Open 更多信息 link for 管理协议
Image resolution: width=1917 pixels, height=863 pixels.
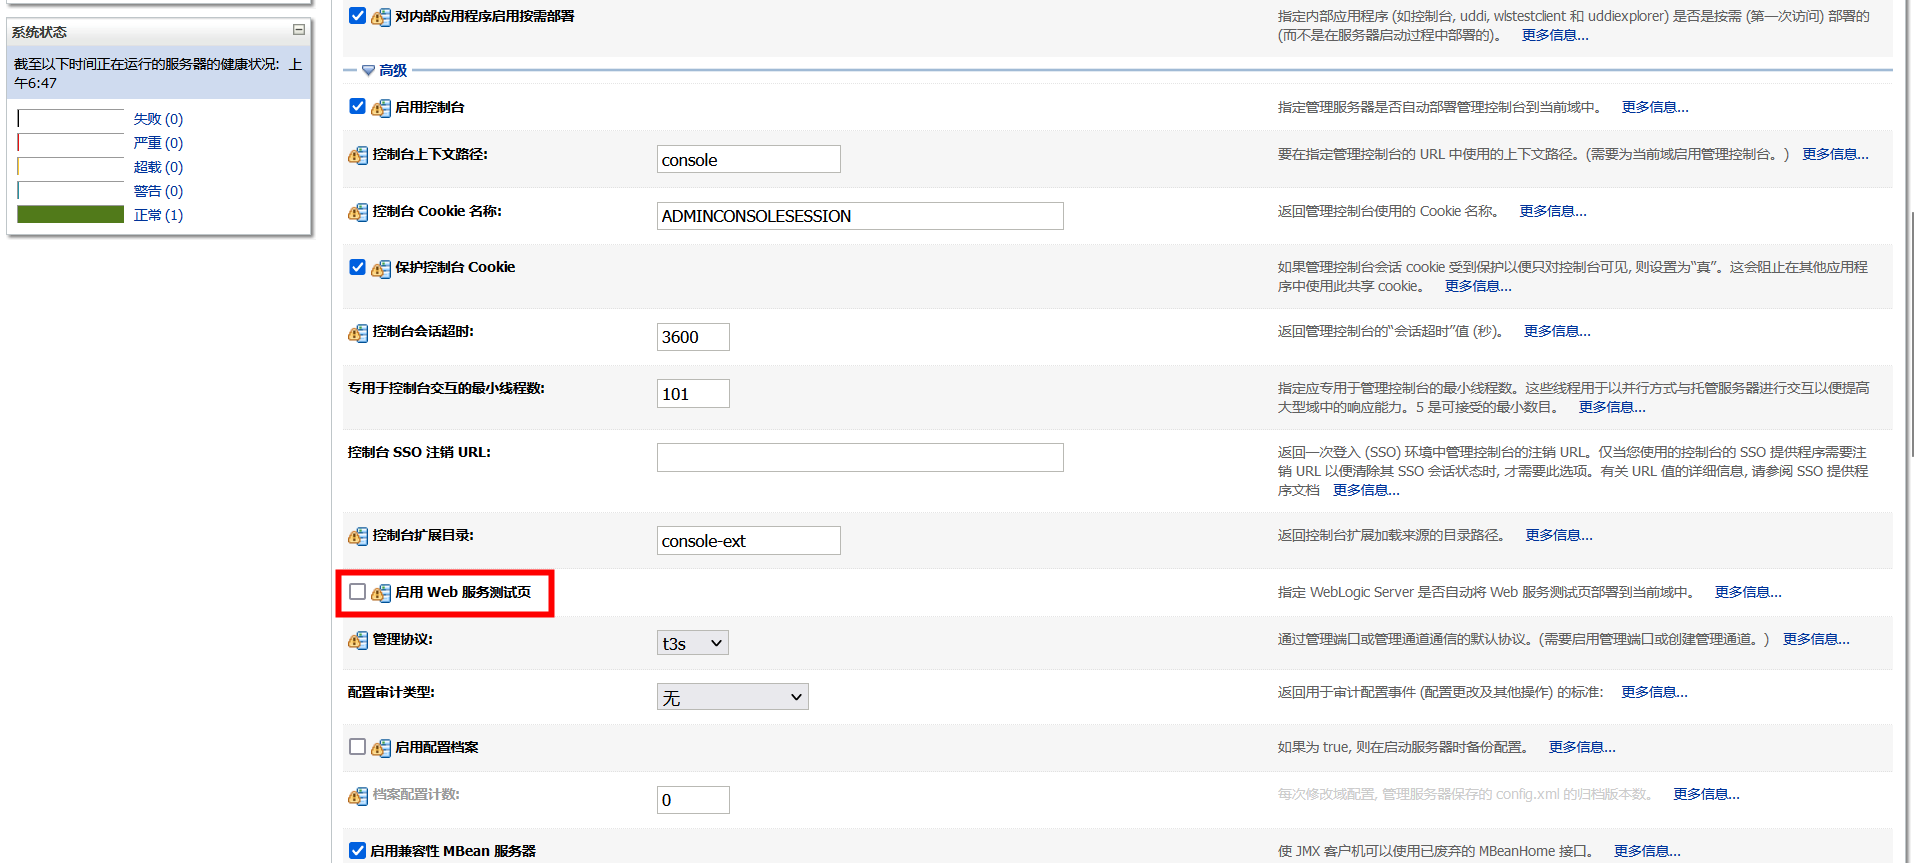pyautogui.click(x=1816, y=639)
